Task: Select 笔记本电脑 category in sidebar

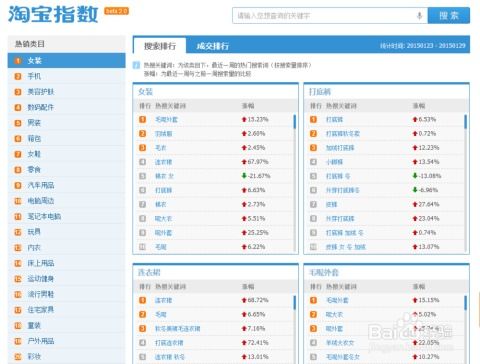Action: [x=67, y=216]
